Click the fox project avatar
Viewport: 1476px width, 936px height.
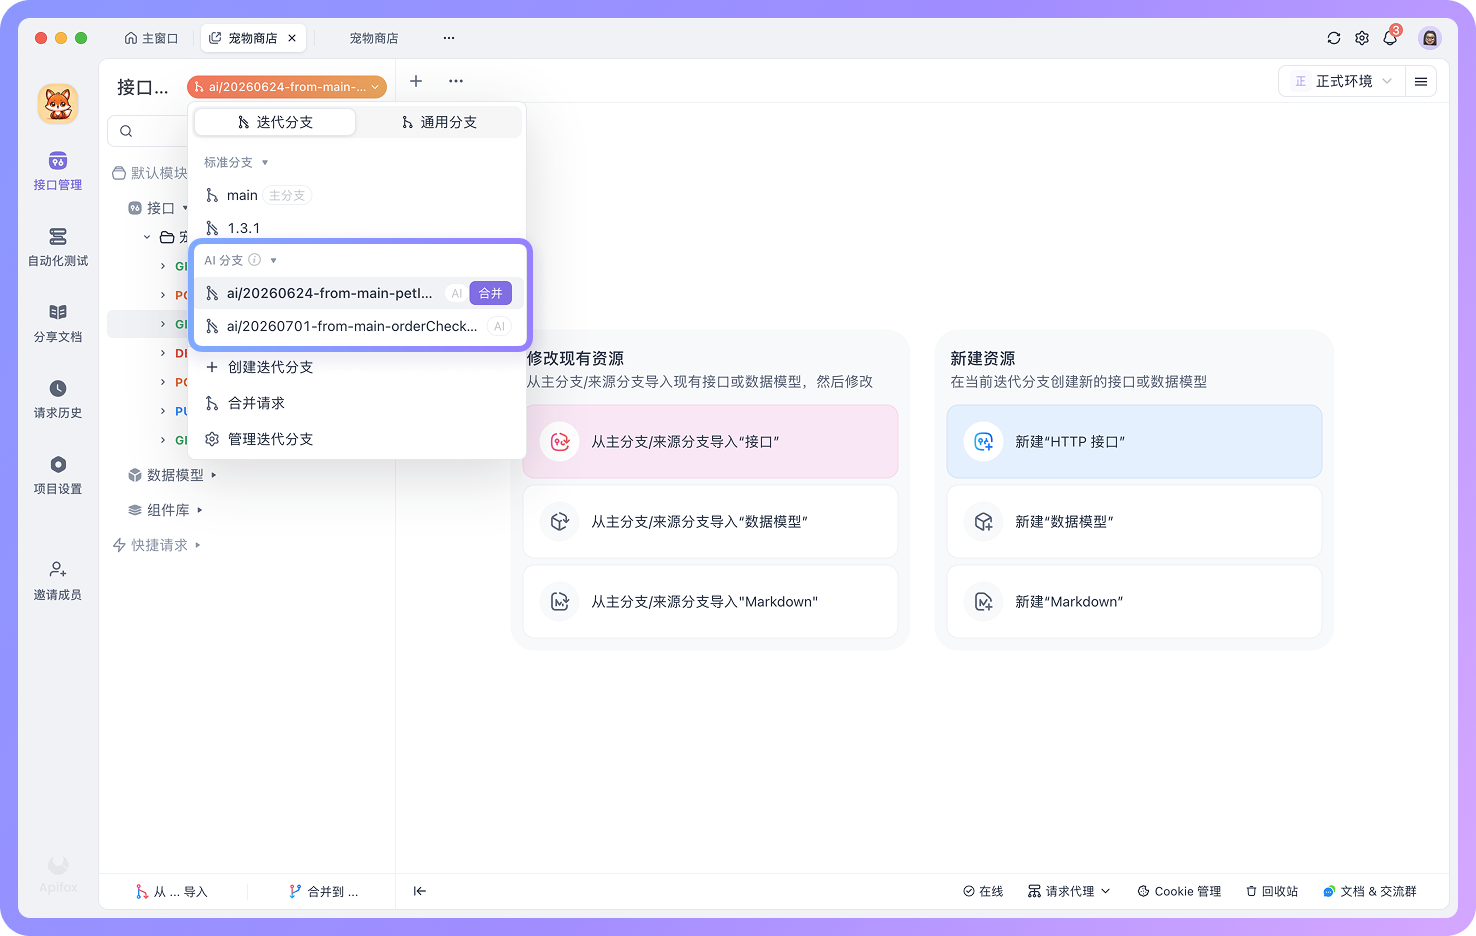(x=58, y=104)
